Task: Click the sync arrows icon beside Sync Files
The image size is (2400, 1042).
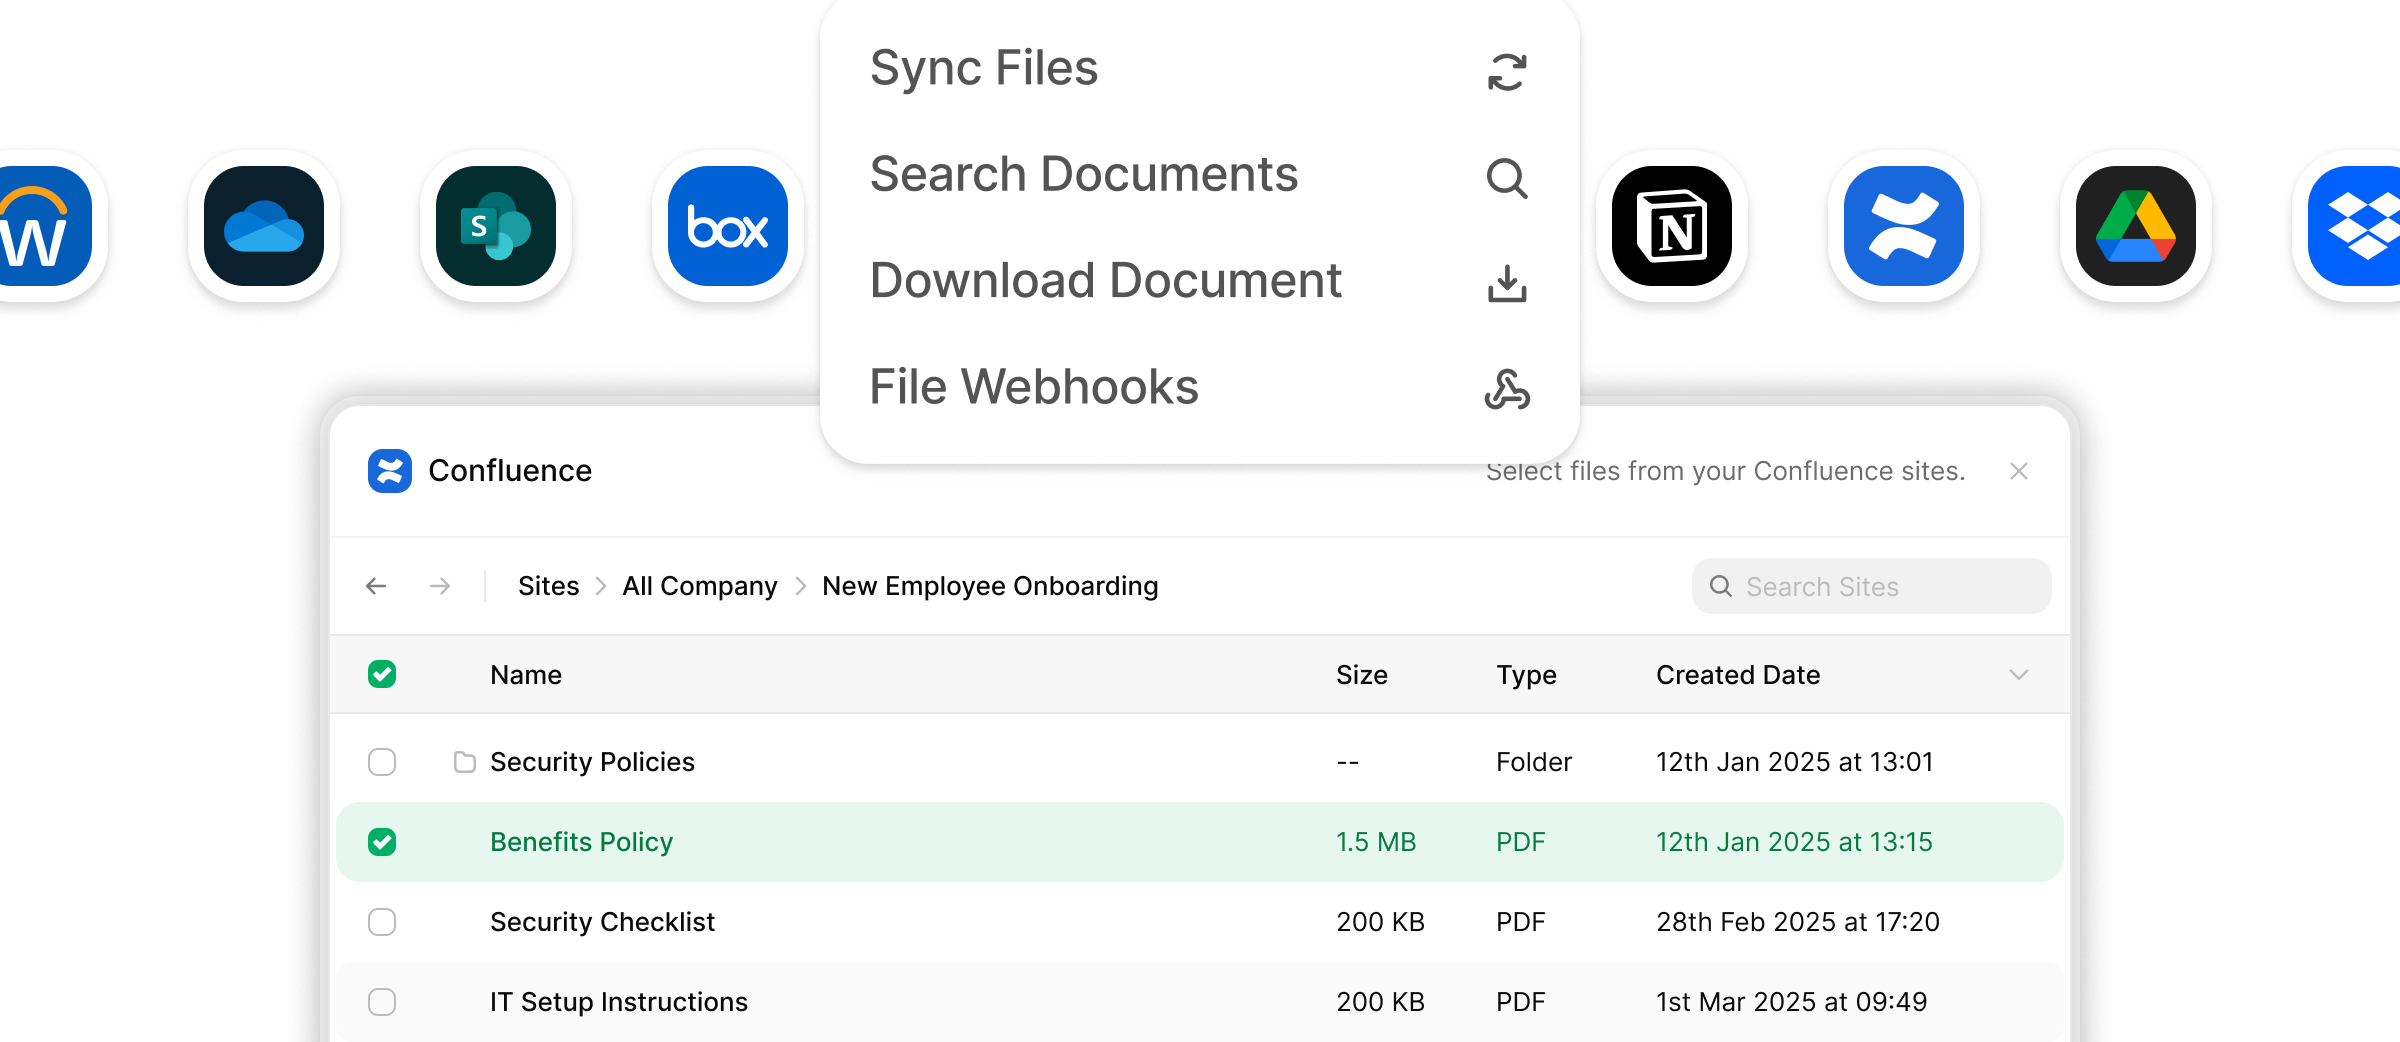Action: [x=1507, y=72]
